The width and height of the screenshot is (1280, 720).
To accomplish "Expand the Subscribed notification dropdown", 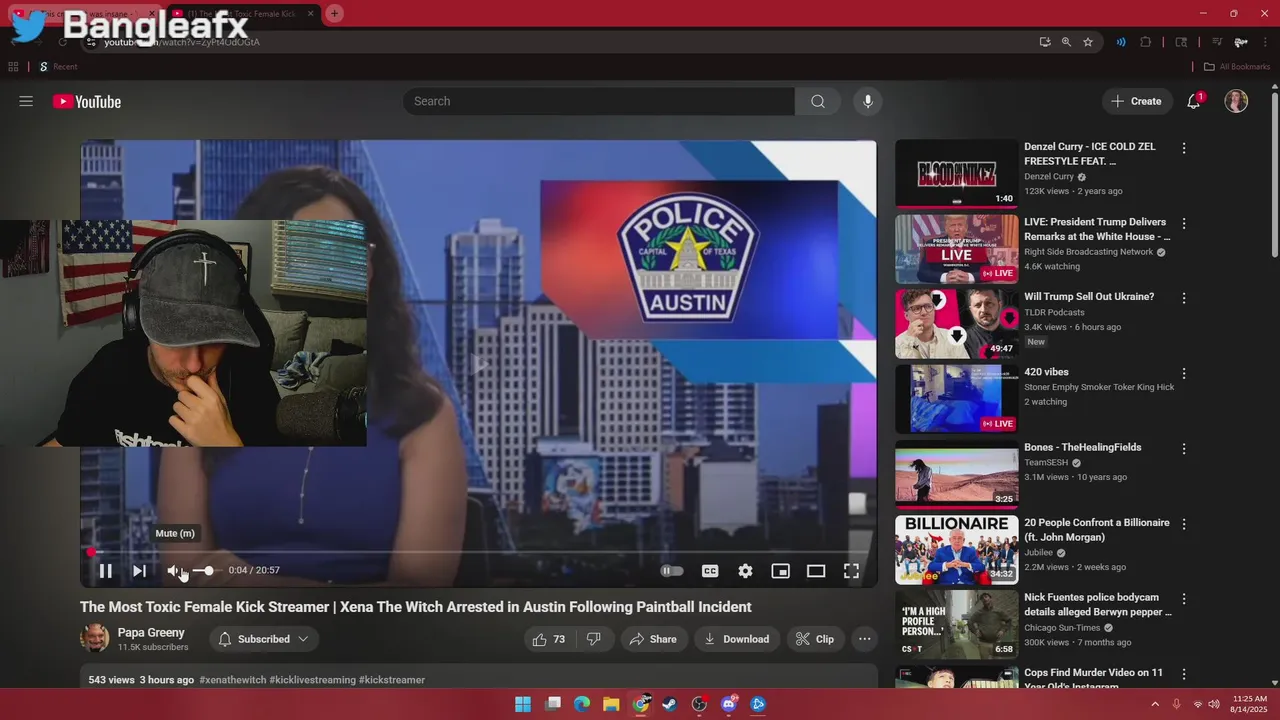I will [x=264, y=639].
